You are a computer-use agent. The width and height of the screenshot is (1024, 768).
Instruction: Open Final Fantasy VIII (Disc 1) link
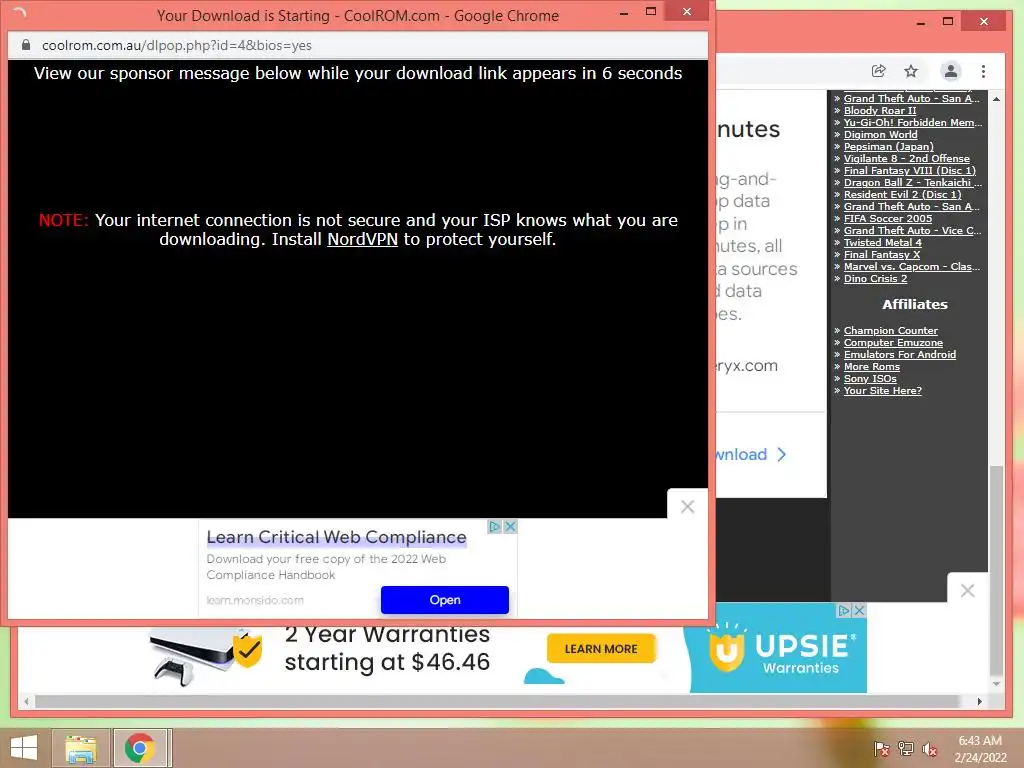click(910, 170)
